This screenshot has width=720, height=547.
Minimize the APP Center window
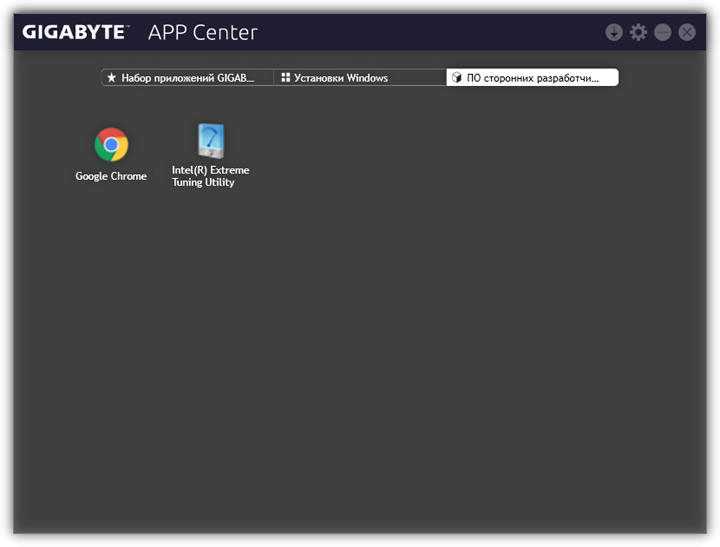pos(663,33)
